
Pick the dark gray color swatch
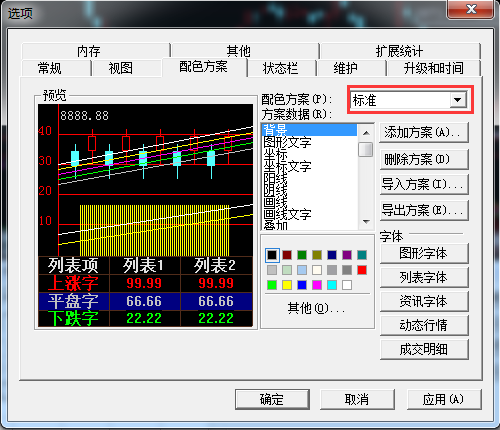click(x=347, y=270)
